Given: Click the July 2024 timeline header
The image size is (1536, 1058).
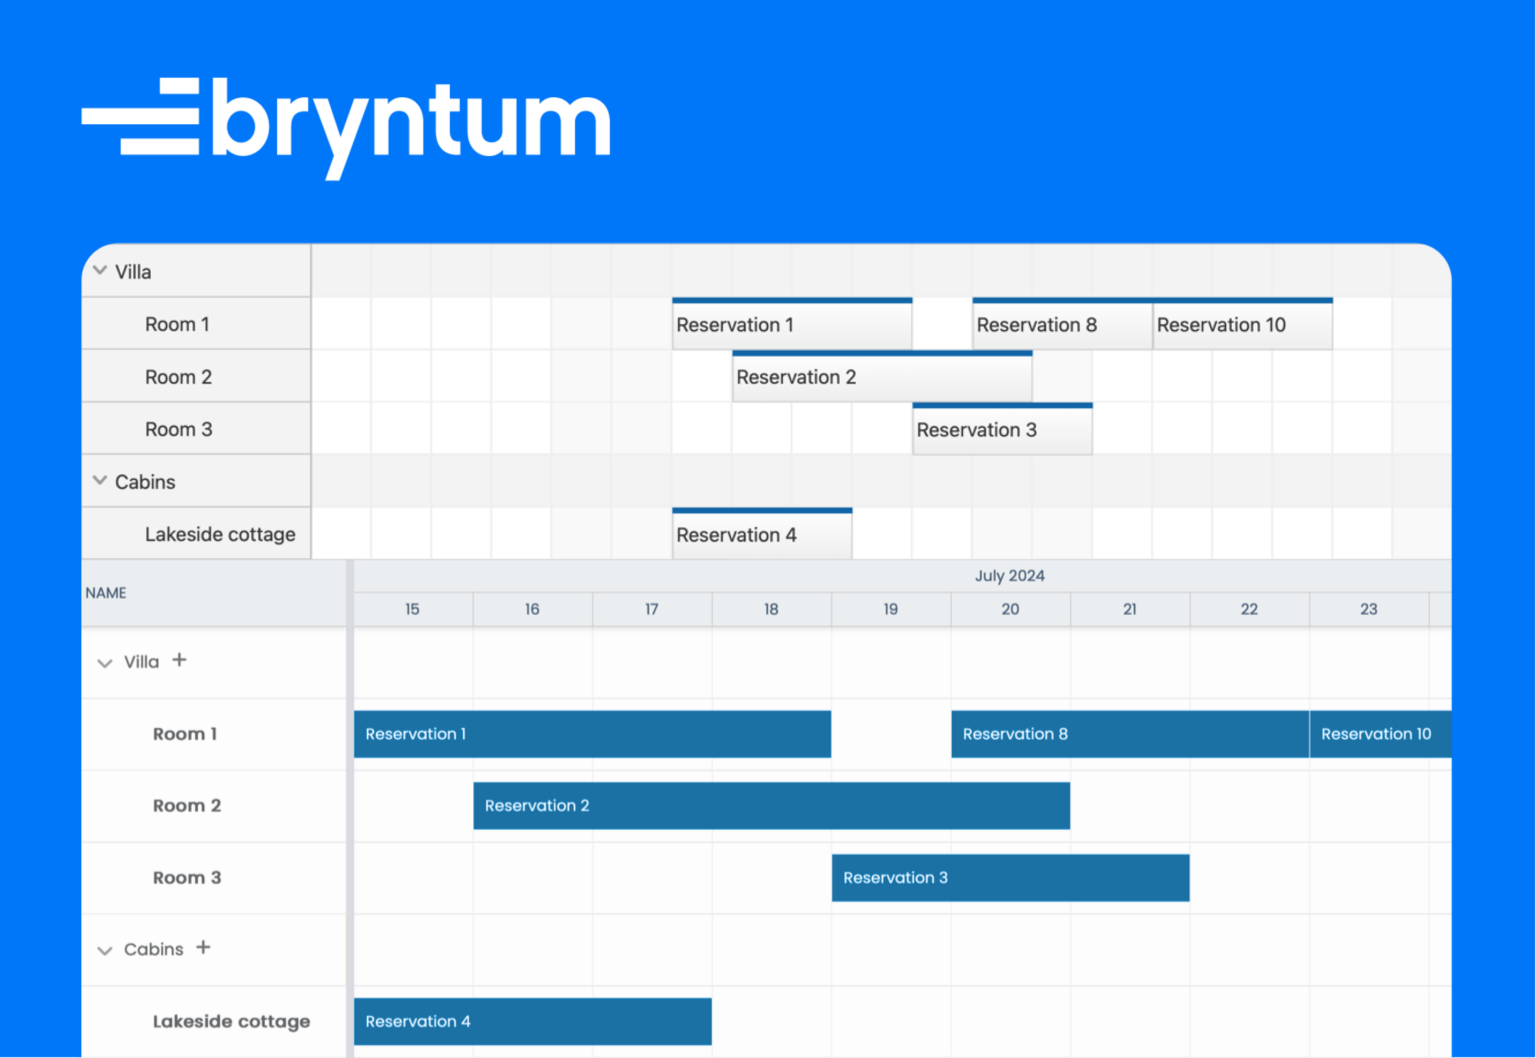Looking at the screenshot, I should point(1010,575).
